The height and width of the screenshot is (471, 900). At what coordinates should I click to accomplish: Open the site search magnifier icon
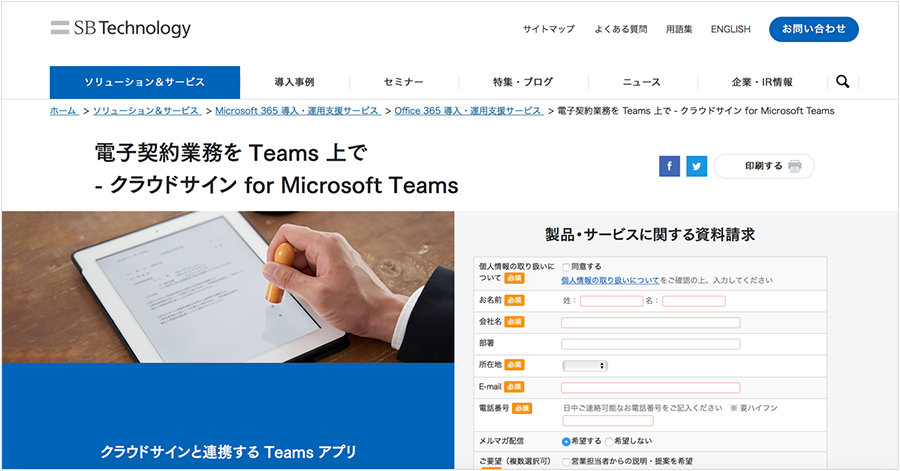pyautogui.click(x=843, y=81)
